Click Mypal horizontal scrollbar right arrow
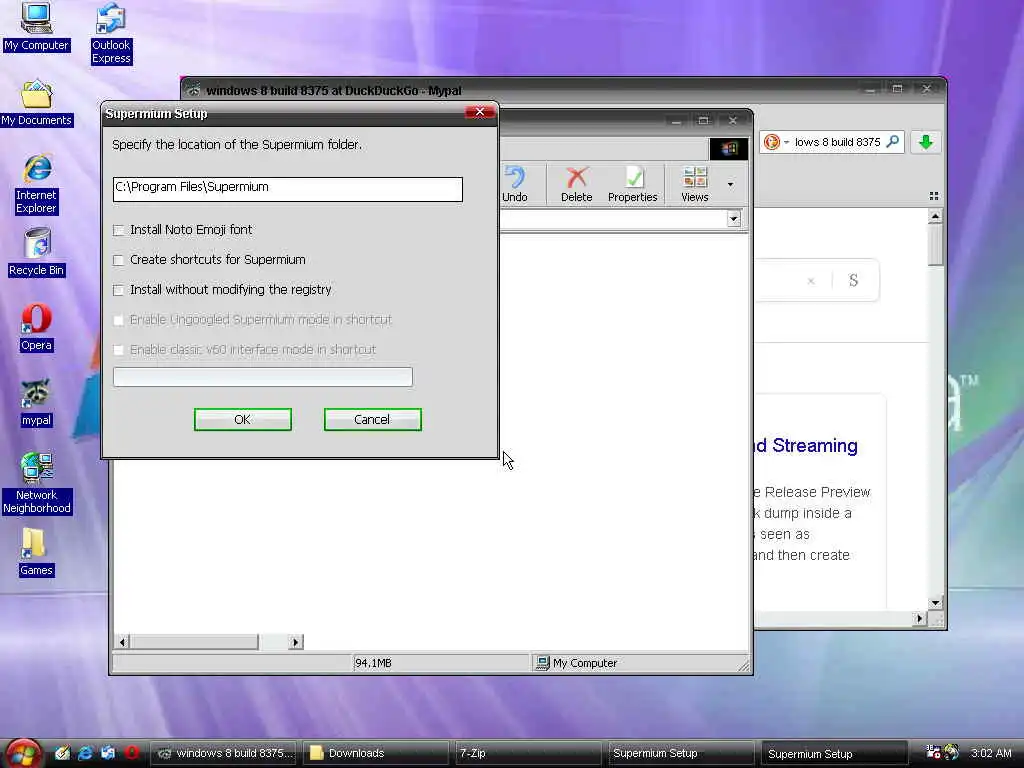 pos(920,618)
